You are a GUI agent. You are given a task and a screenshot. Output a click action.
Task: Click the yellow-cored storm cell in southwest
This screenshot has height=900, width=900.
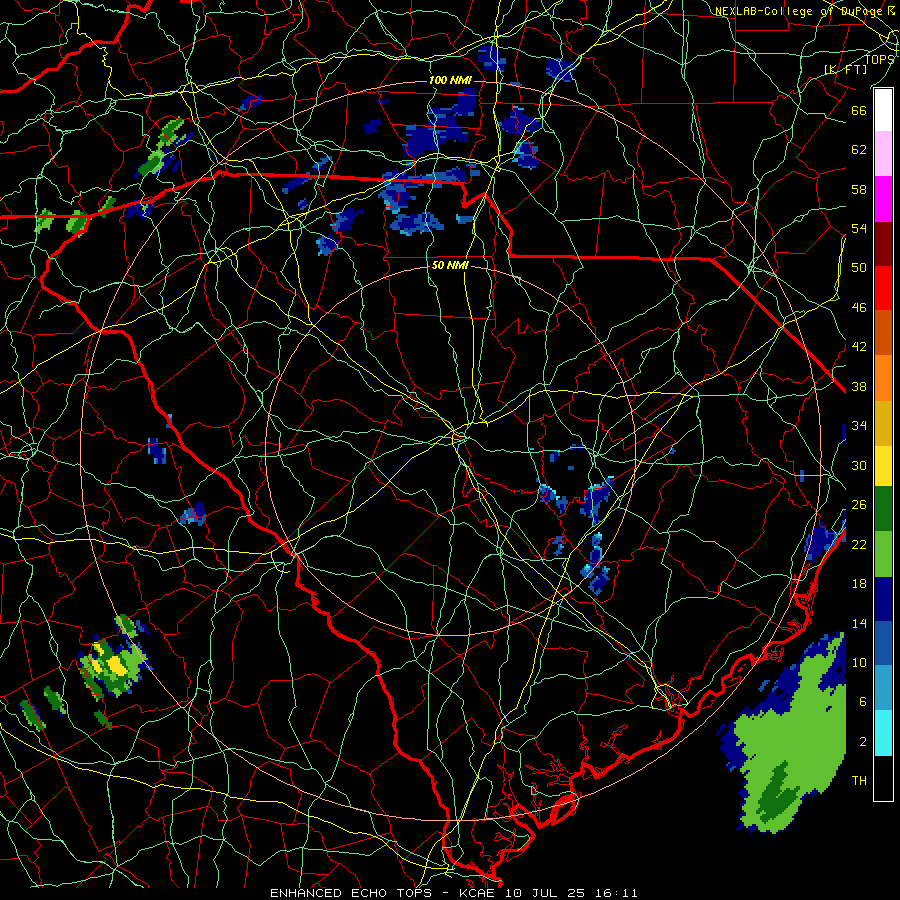(x=114, y=664)
